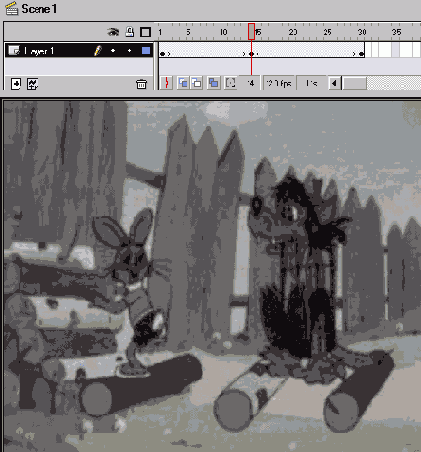Enable Onion Skin Outlines

point(197,83)
